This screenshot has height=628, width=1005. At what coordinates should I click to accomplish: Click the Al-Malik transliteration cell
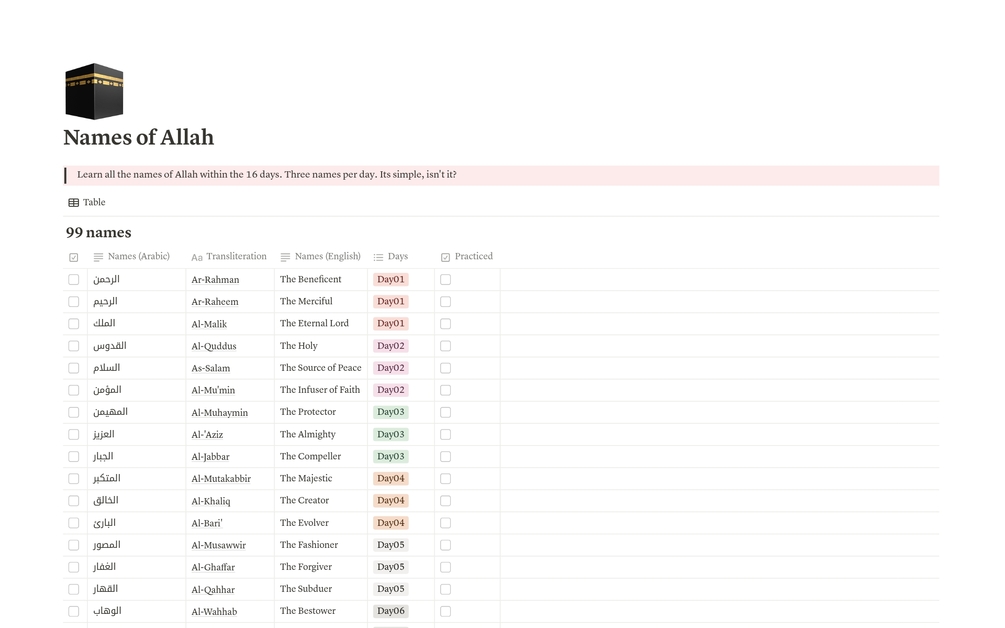tap(230, 324)
